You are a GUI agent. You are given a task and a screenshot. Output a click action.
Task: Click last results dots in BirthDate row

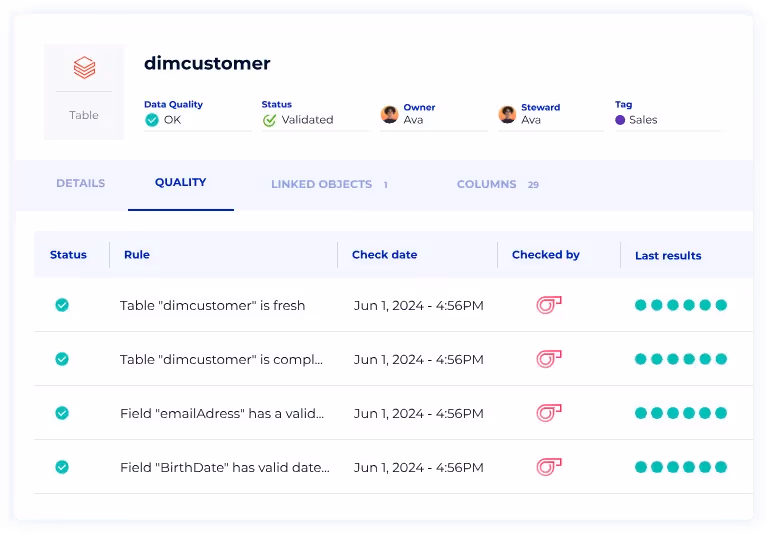pyautogui.click(x=681, y=467)
